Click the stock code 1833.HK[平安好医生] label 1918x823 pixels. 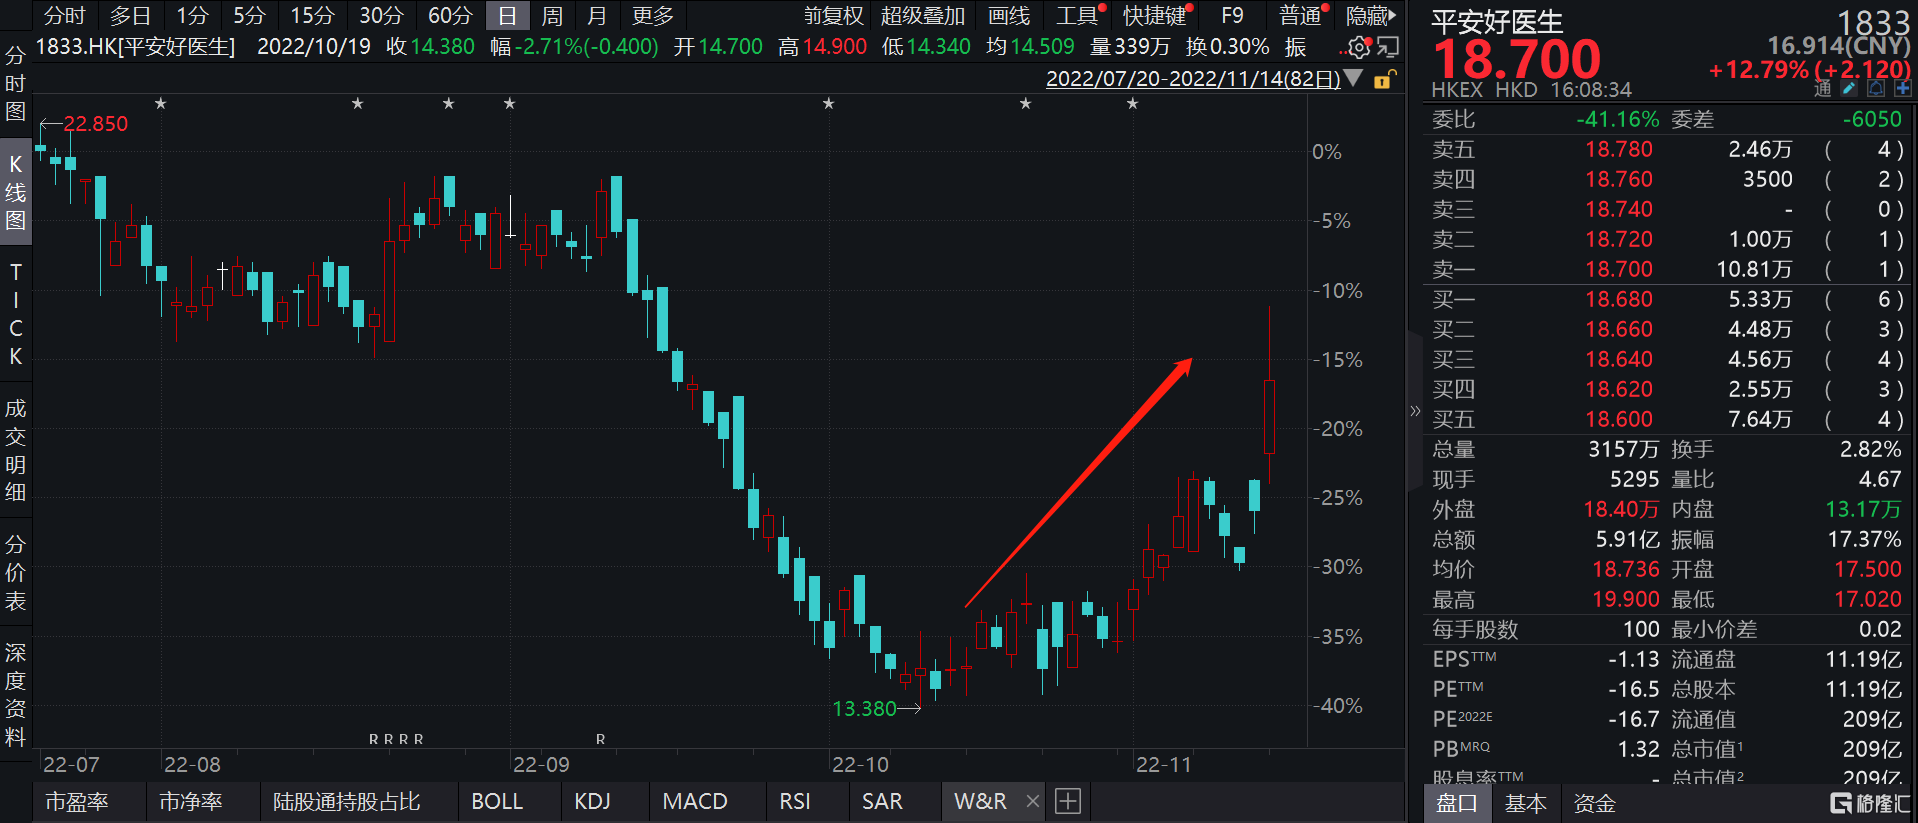click(135, 47)
